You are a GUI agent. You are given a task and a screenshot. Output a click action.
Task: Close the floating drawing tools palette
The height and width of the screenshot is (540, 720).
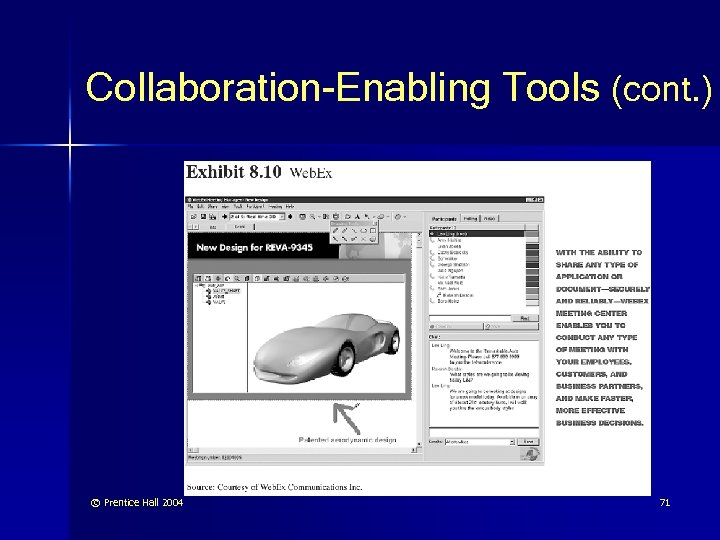pyautogui.click(x=375, y=224)
